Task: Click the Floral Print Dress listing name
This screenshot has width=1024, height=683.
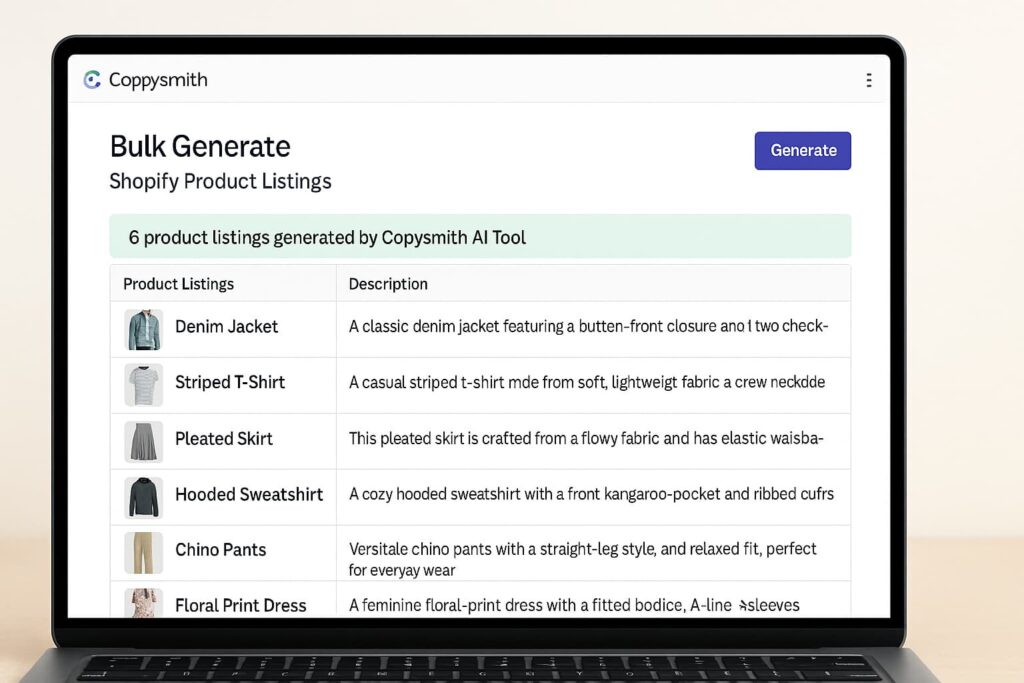Action: click(240, 605)
